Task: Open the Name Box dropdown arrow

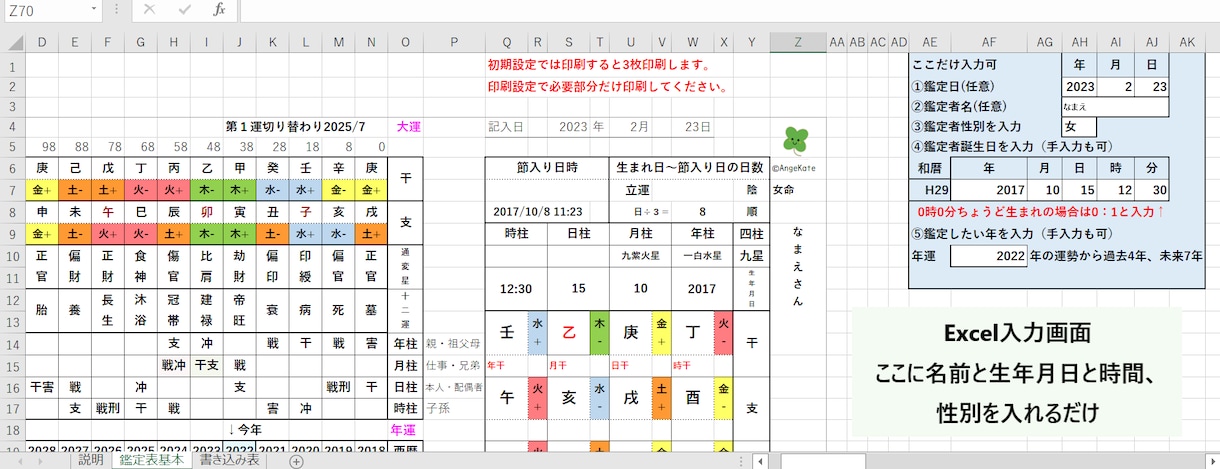Action: [x=94, y=10]
